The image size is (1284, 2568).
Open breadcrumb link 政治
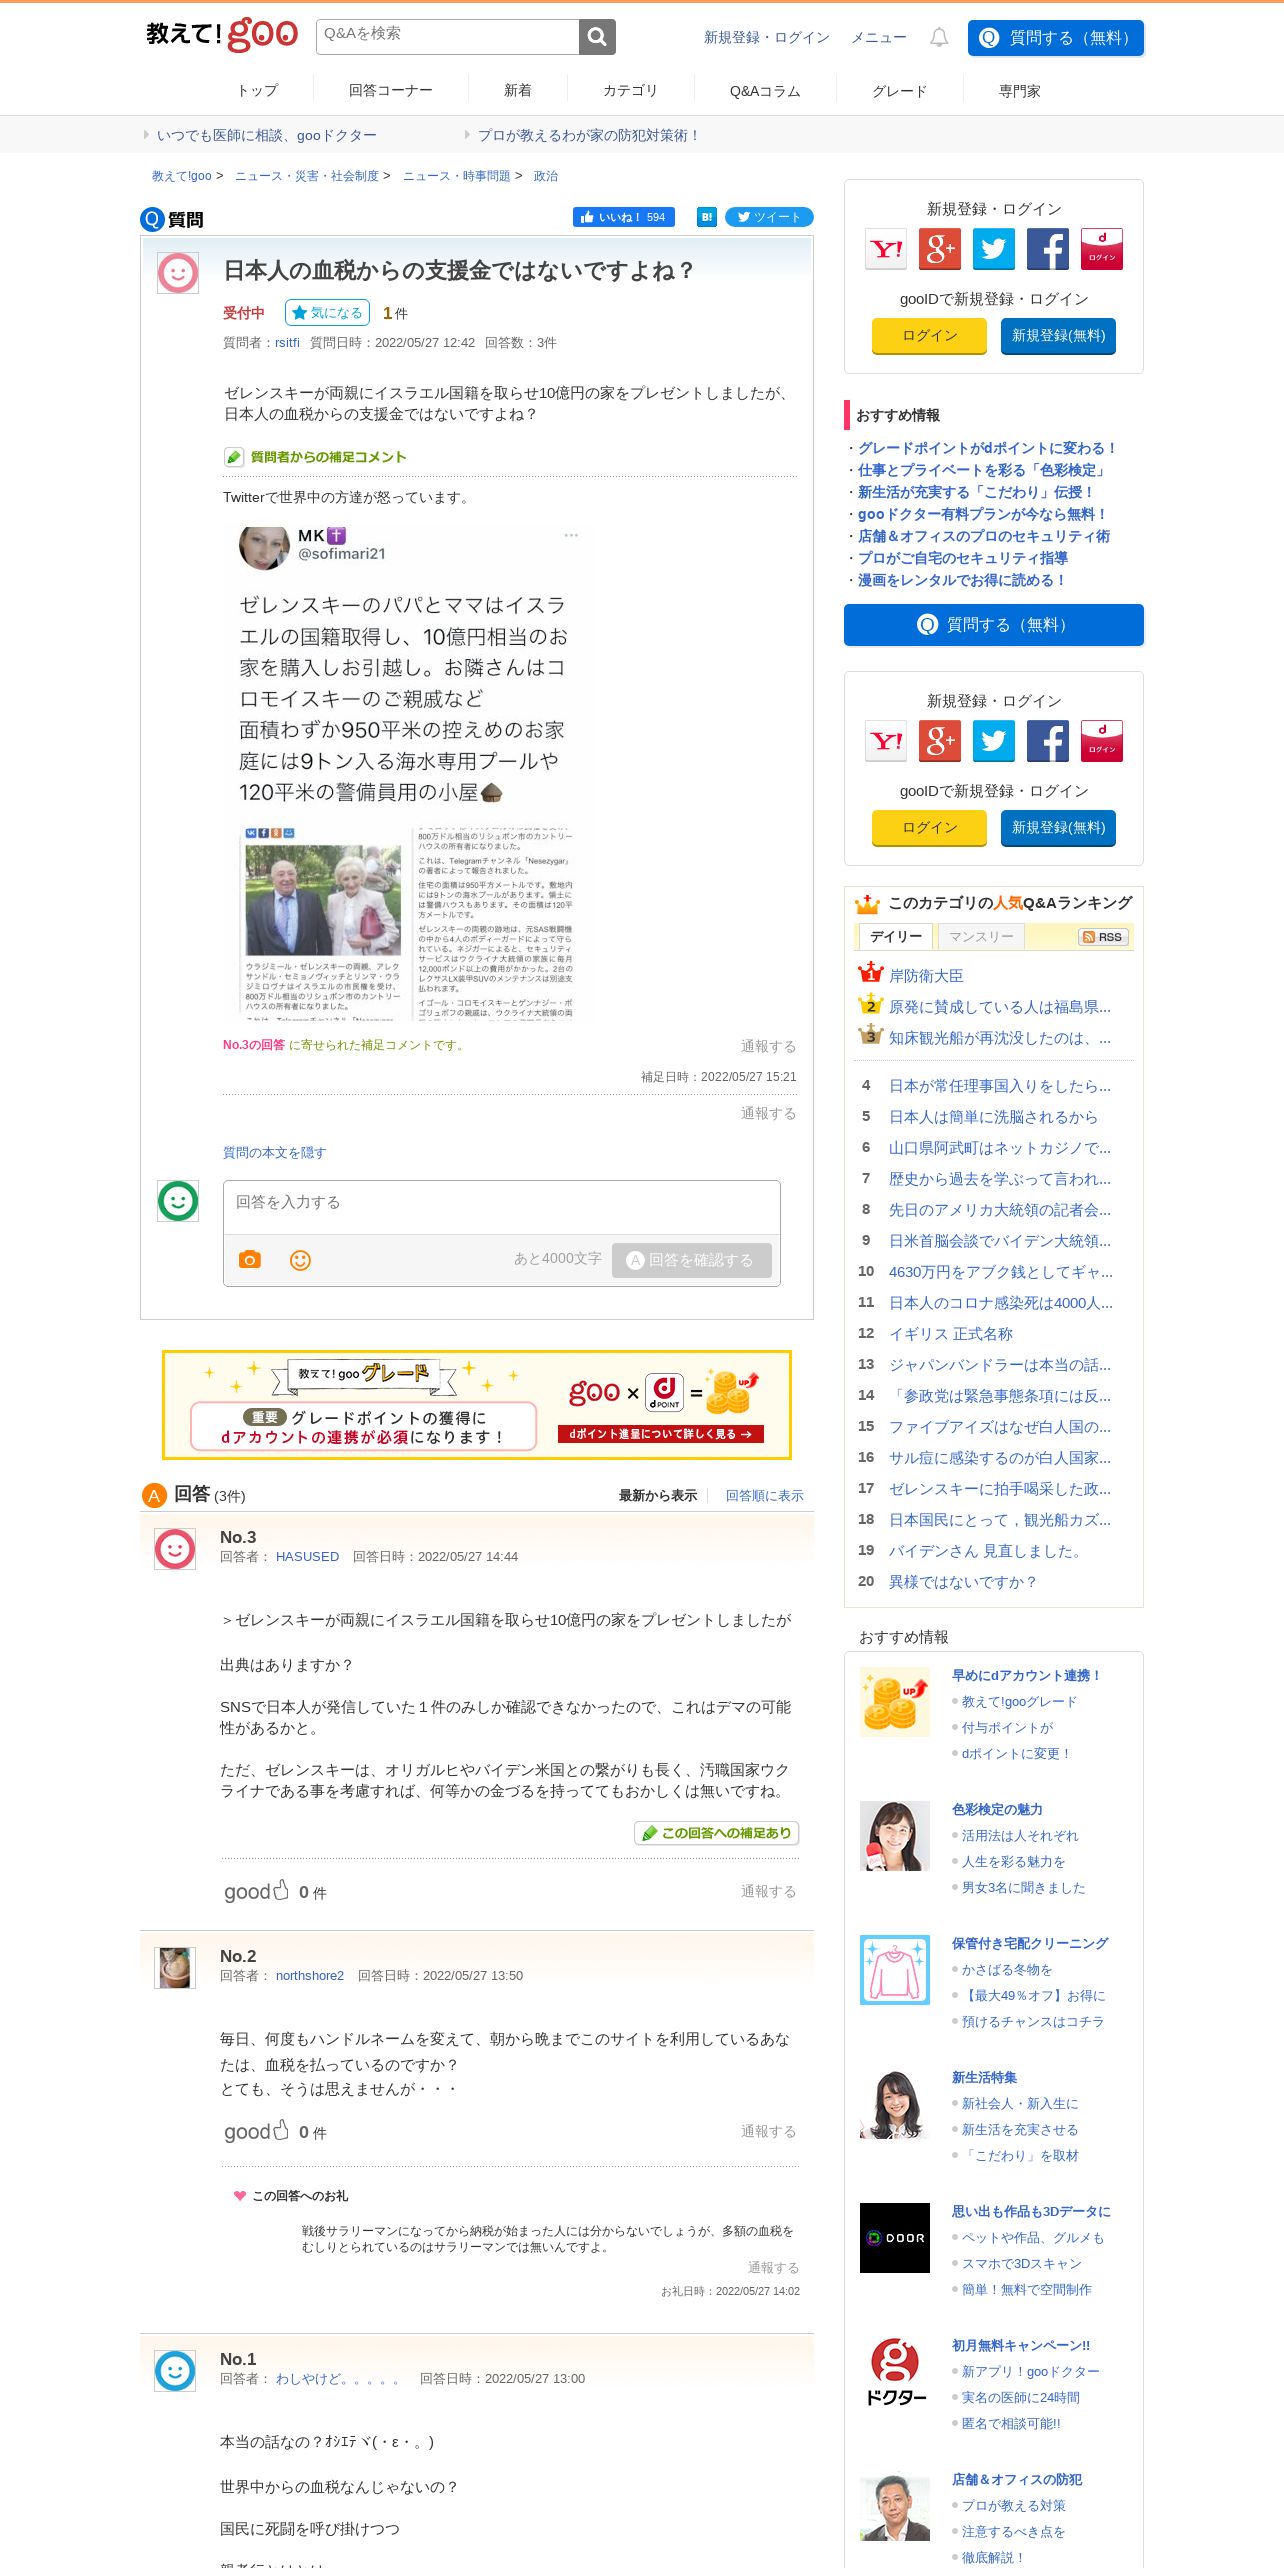(x=546, y=176)
